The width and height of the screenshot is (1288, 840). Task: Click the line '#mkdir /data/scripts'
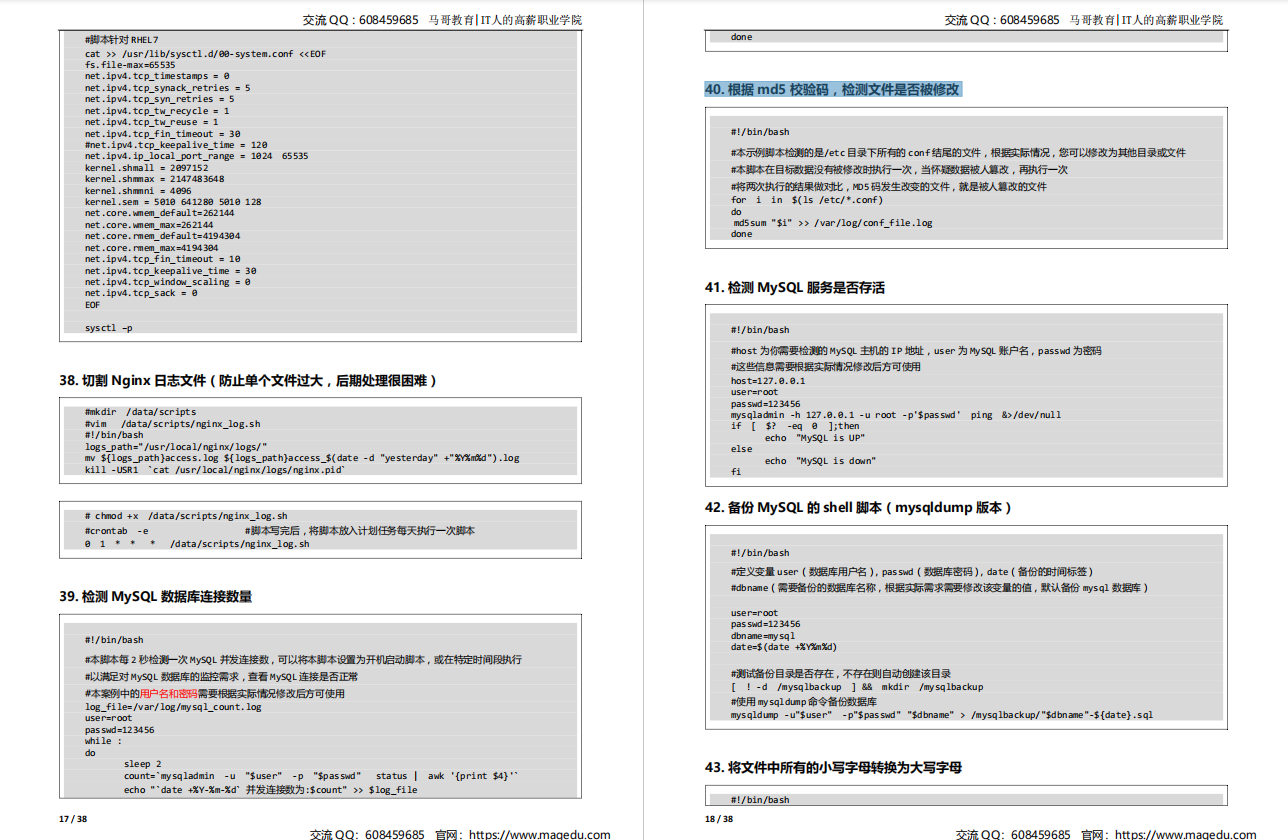tap(141, 412)
